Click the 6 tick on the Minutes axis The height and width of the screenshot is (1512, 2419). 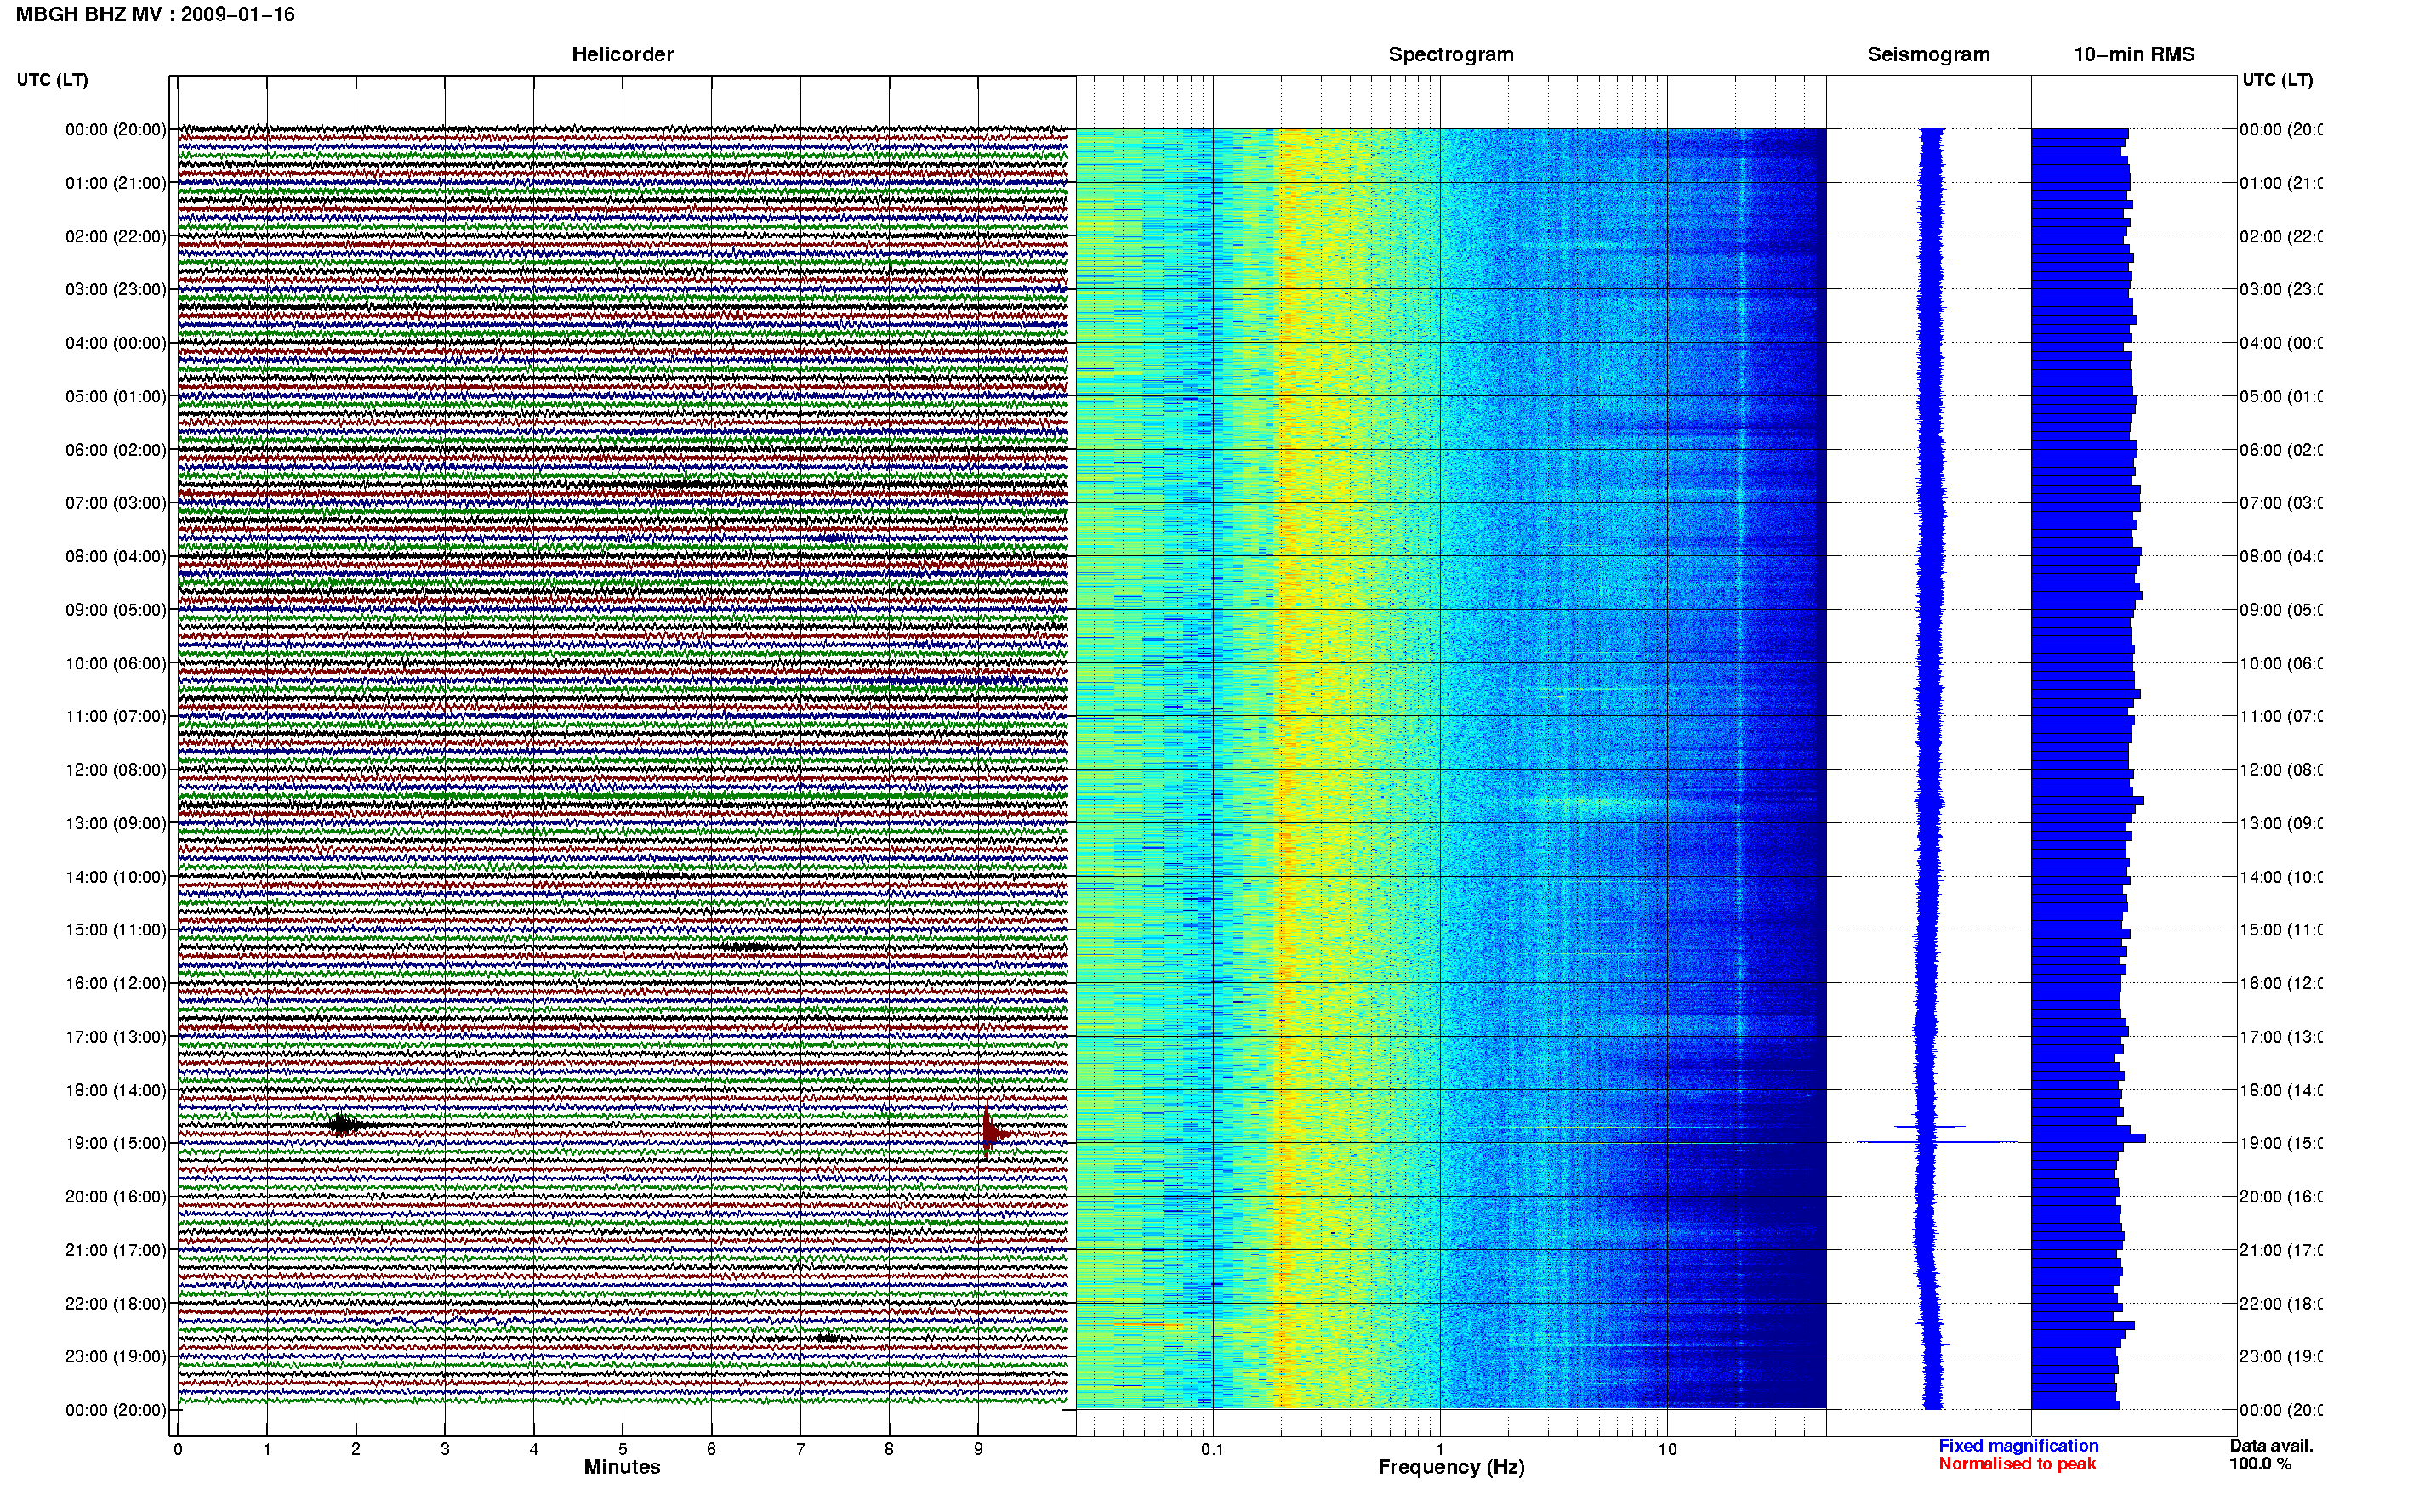711,1450
